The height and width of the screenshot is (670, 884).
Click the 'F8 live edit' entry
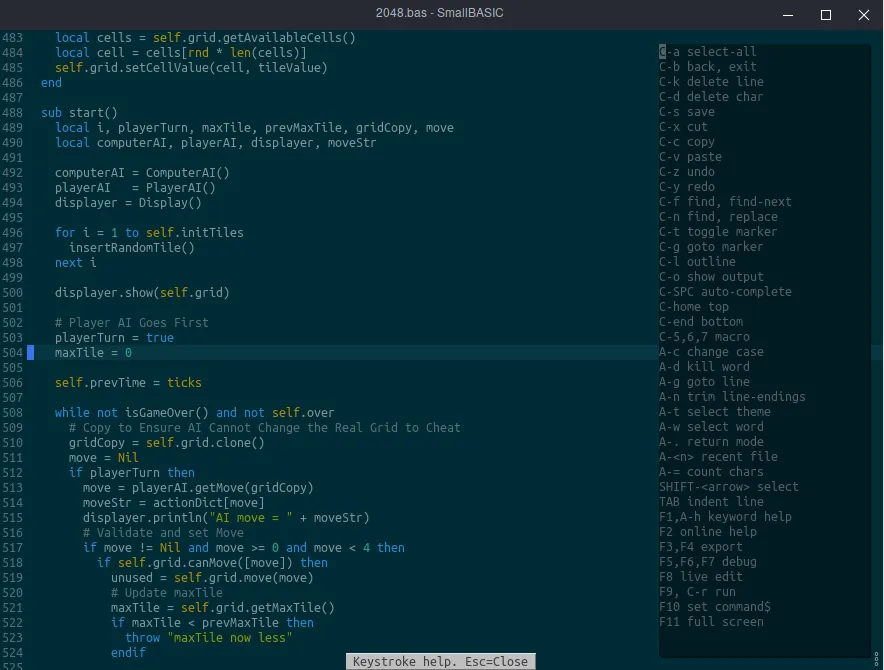[x=701, y=577]
